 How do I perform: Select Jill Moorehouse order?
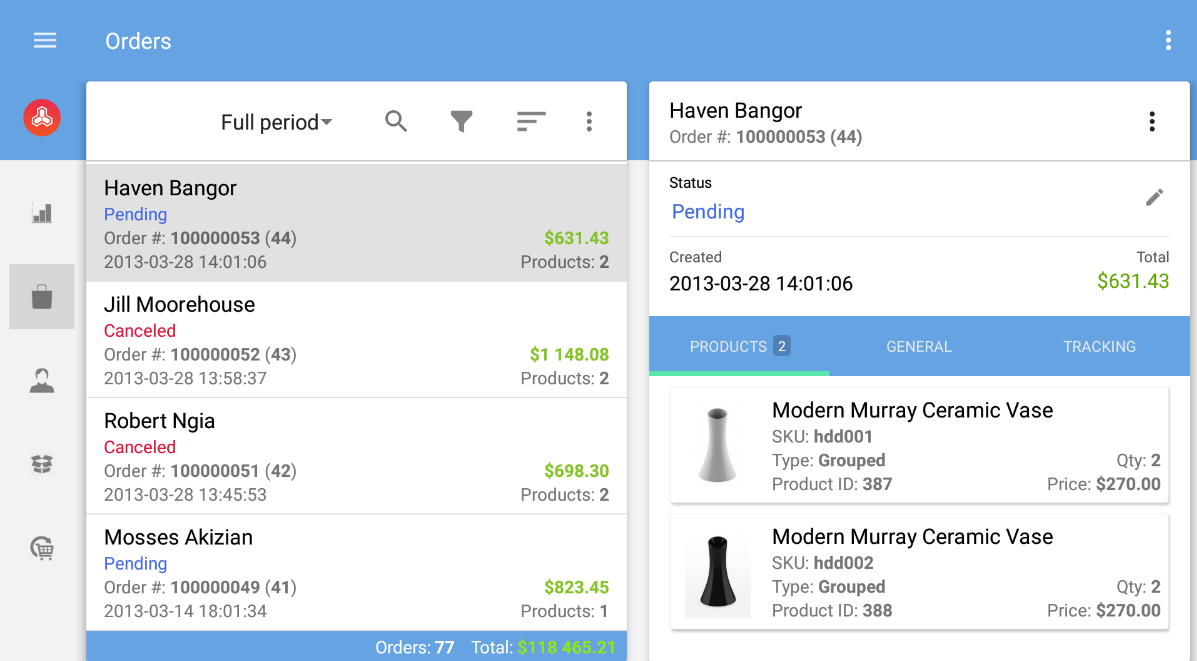point(357,340)
